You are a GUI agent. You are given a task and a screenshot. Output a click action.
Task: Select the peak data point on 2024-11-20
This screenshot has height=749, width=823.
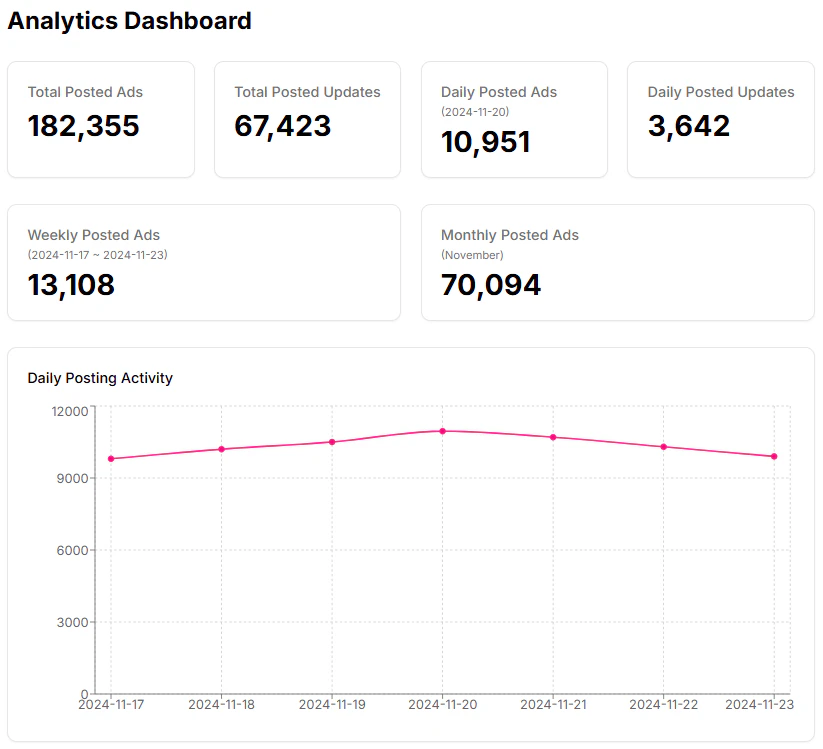(442, 431)
